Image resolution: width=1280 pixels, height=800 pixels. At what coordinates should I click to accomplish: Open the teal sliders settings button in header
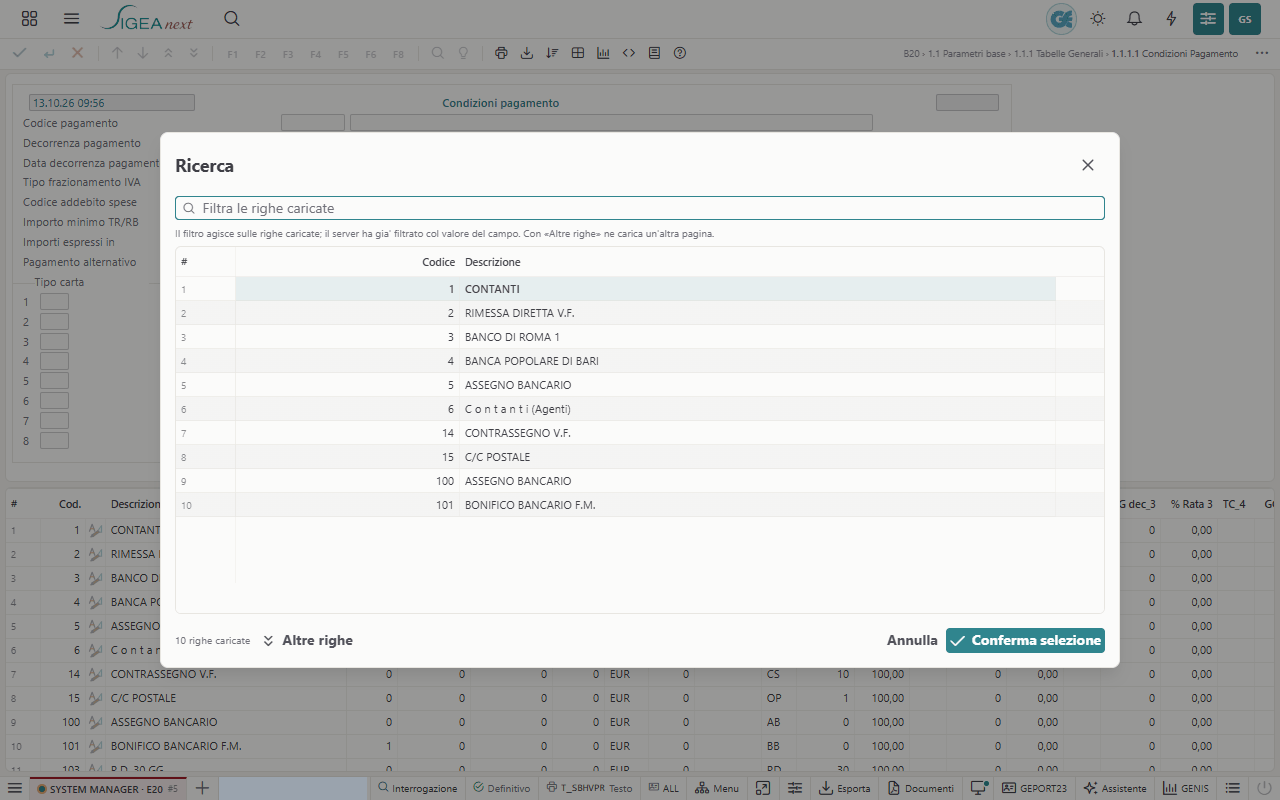pyautogui.click(x=1208, y=19)
